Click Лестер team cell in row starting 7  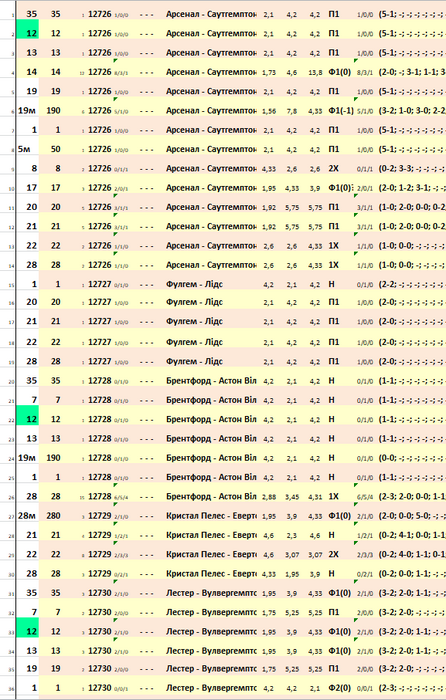click(211, 612)
